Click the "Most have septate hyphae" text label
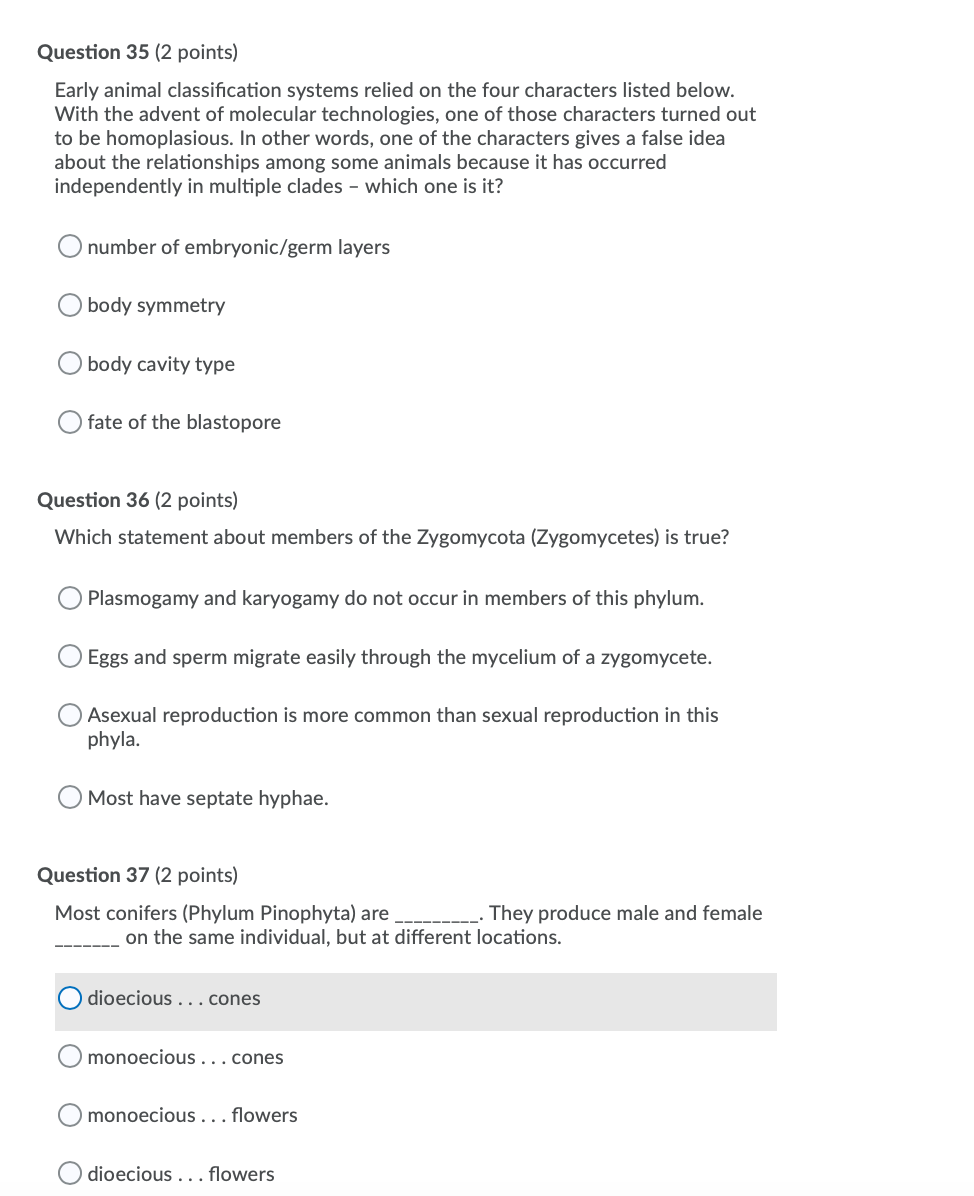974x1196 pixels. 193,797
